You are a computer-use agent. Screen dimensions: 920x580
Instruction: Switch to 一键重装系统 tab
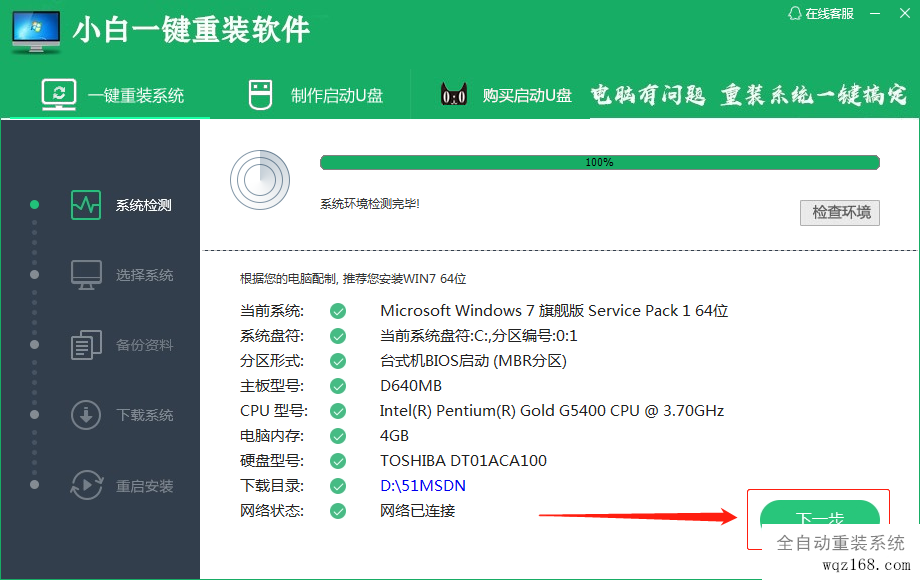pos(112,94)
